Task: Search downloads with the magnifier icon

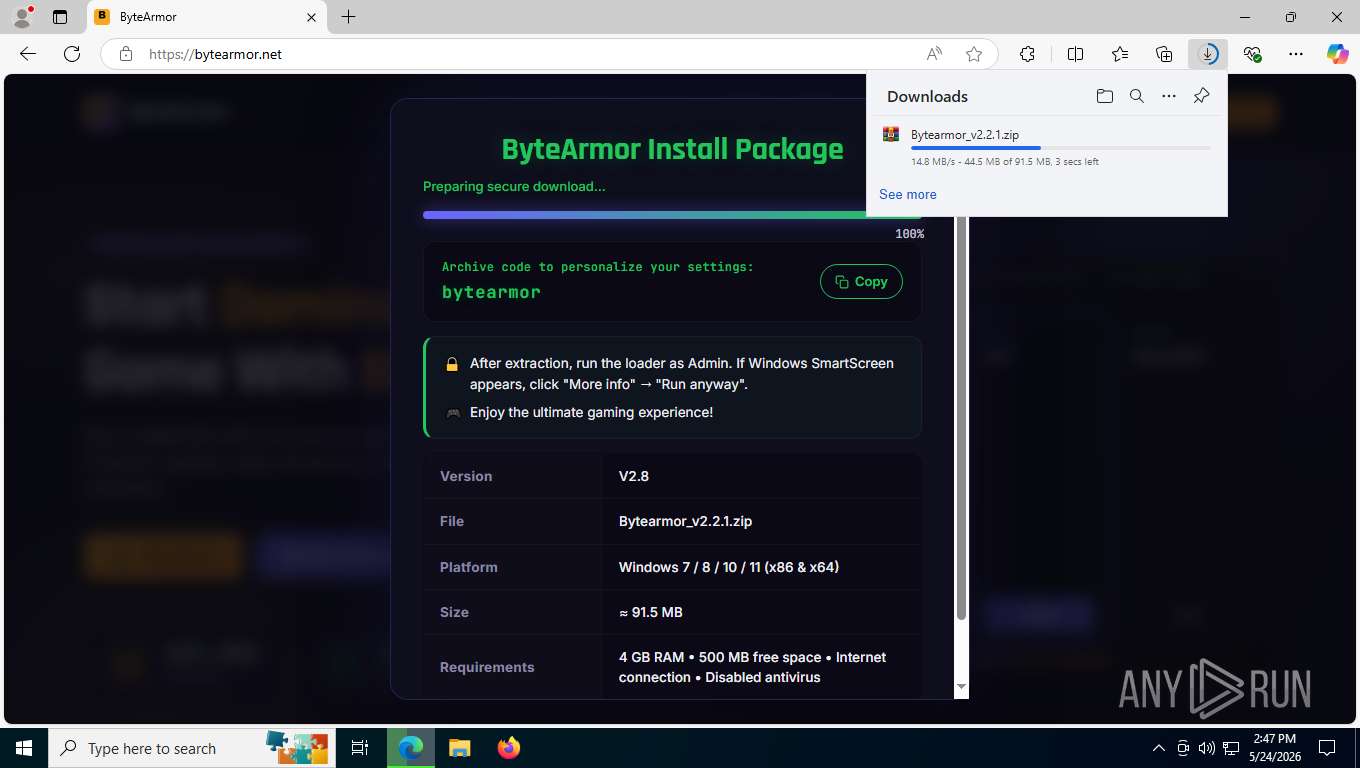Action: [1136, 96]
